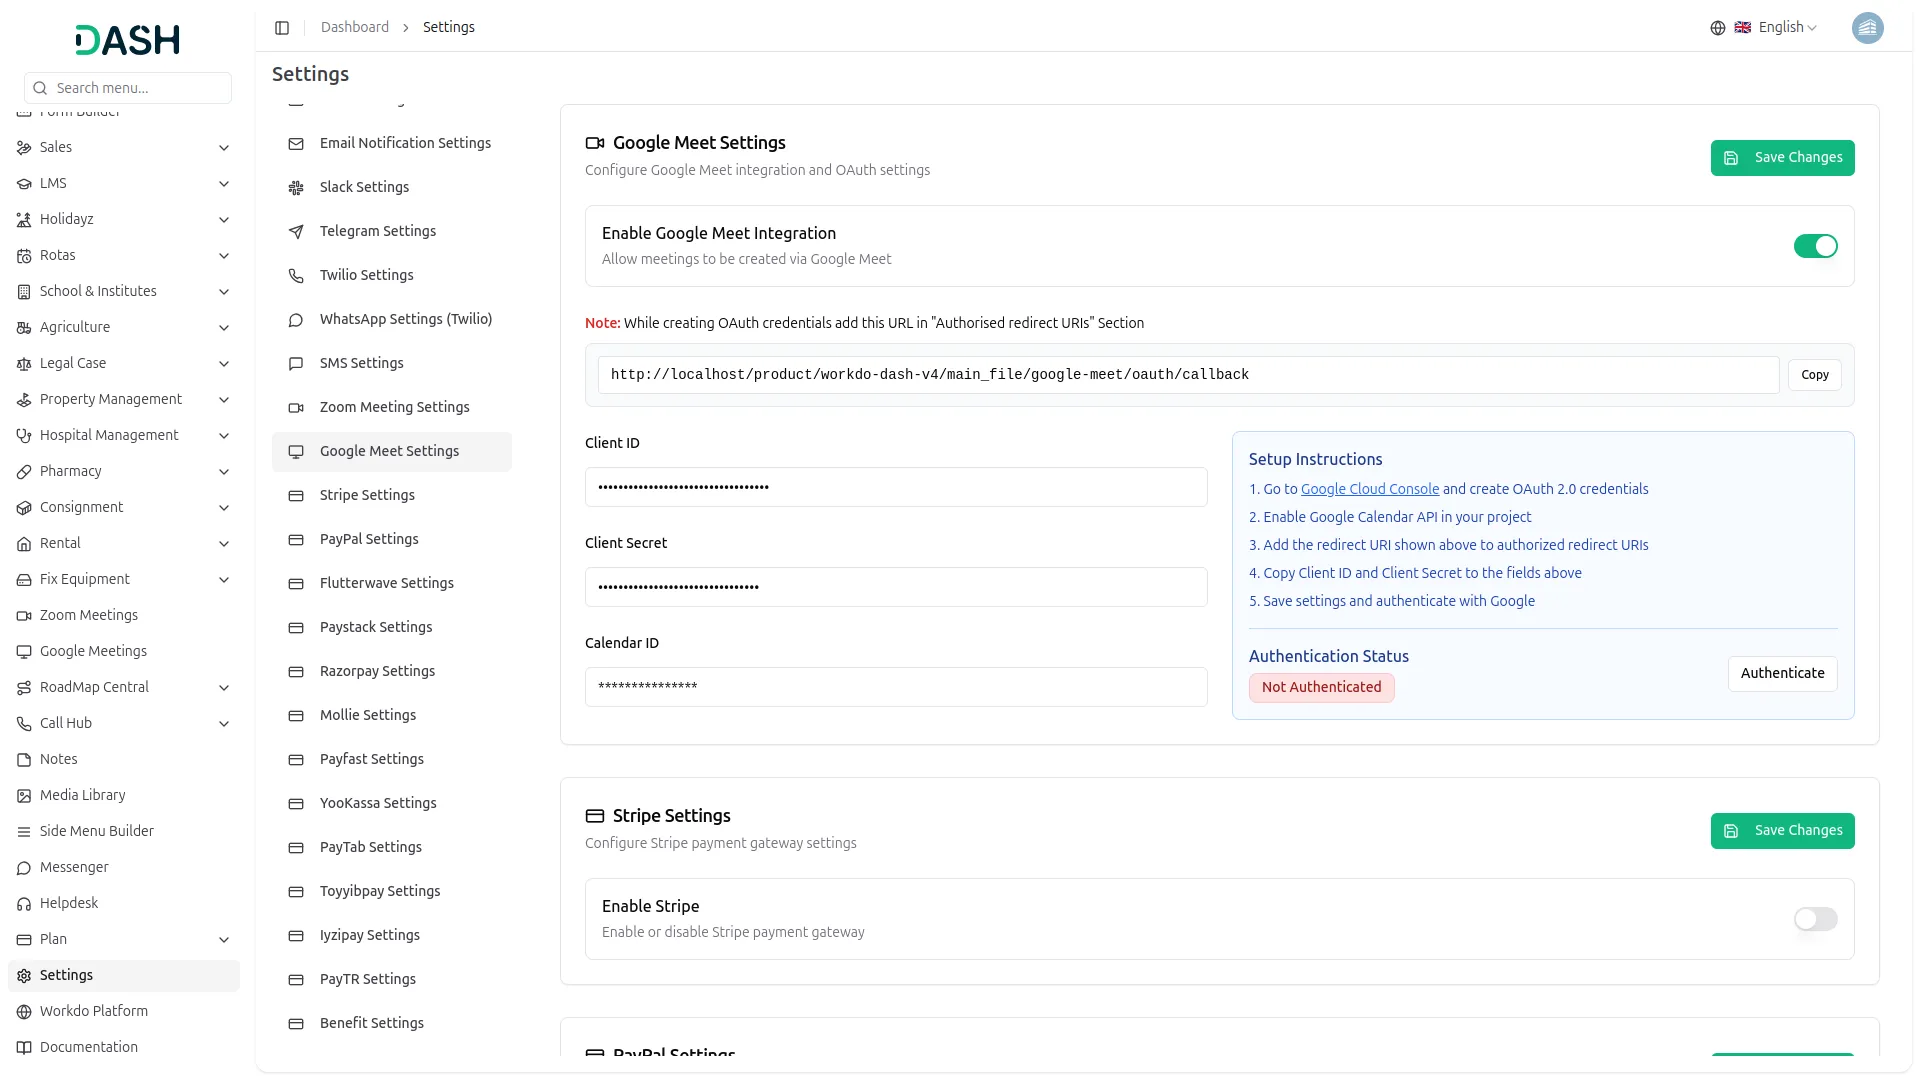Click the Slack Settings icon
Viewport: 1920px width, 1080px height.
296,188
